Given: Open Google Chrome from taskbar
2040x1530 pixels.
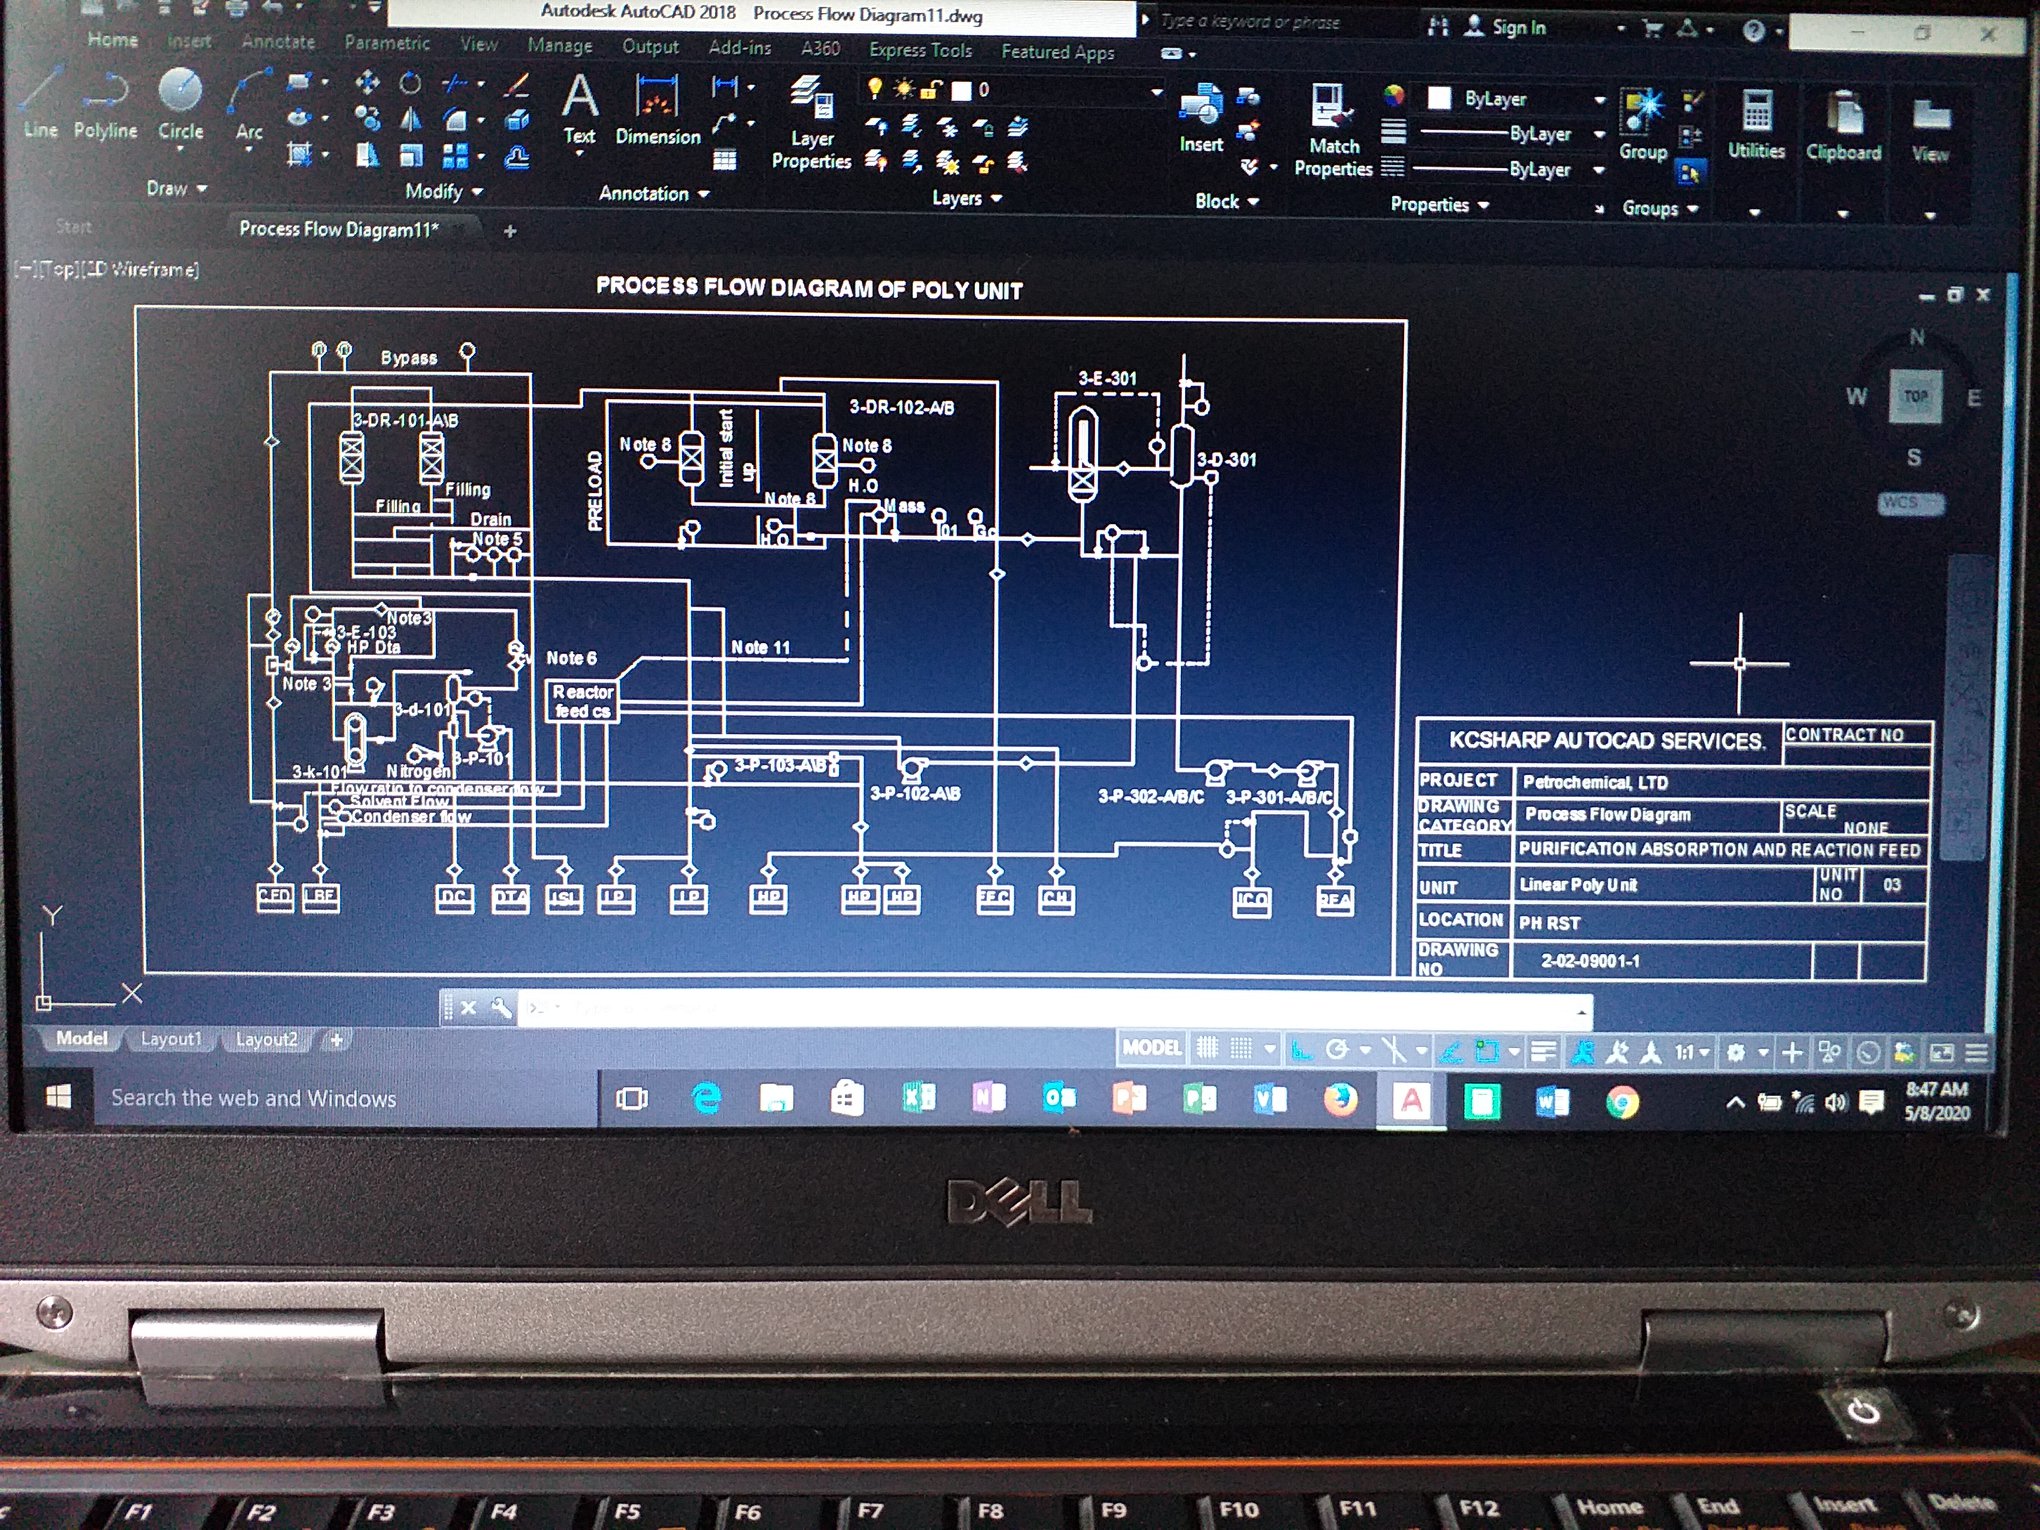Looking at the screenshot, I should (1622, 1102).
